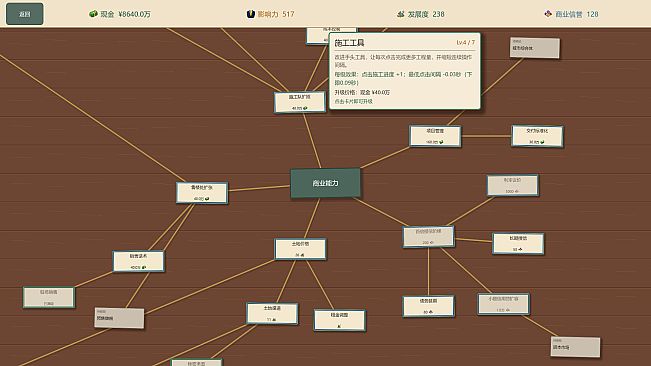Click the 影响力 influence icon
Screen dimensions: 651x366
point(250,14)
